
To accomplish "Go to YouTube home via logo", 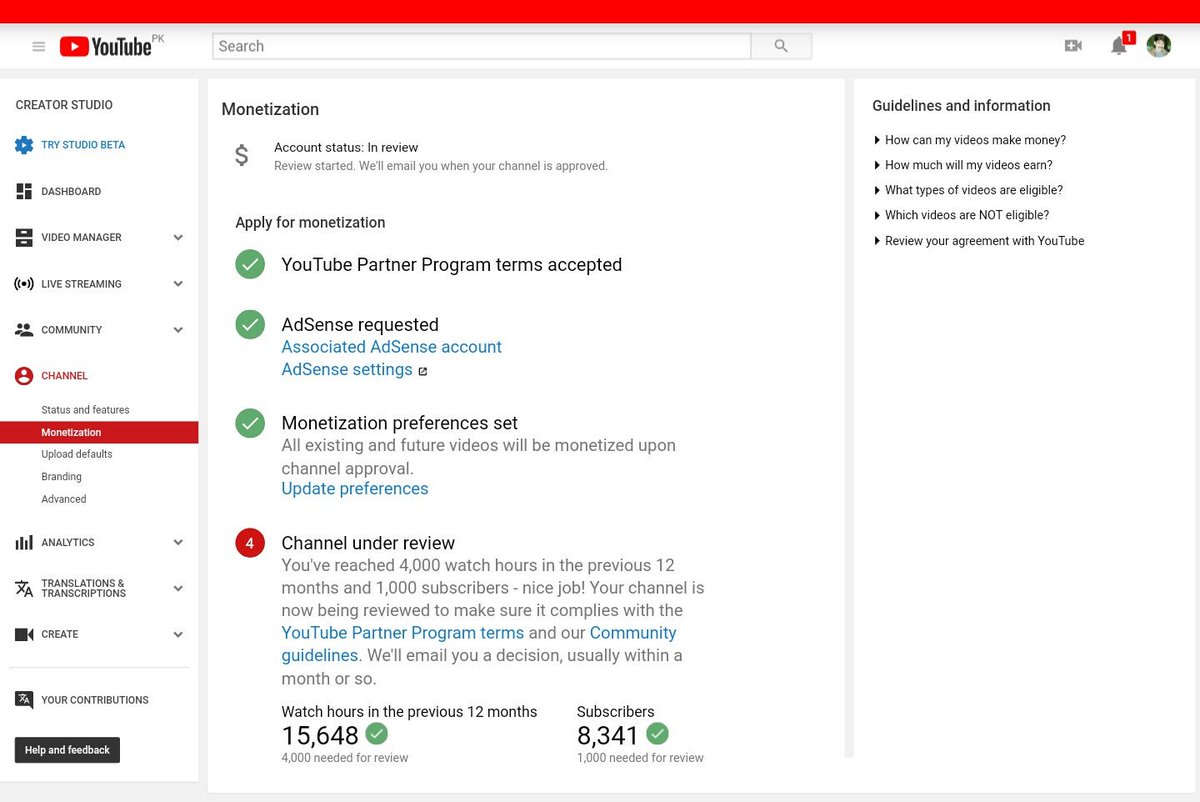I will tap(106, 46).
